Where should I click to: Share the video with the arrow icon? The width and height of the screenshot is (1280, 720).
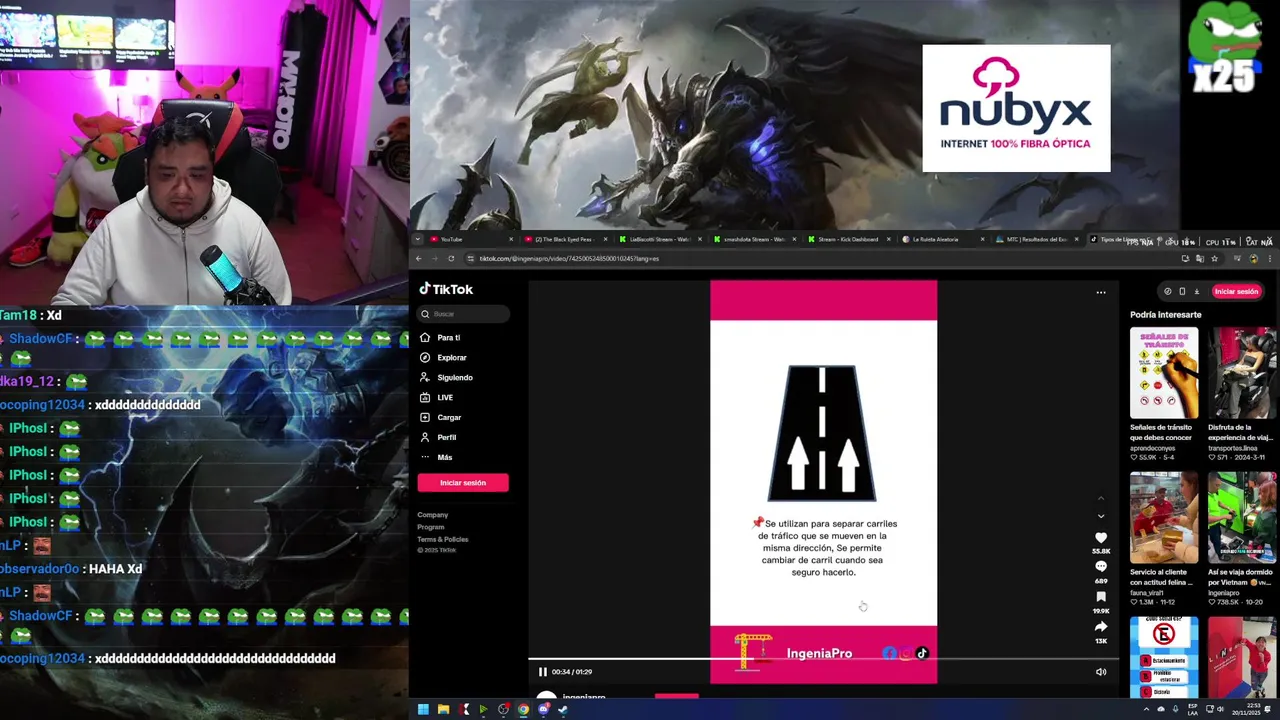tap(1101, 627)
